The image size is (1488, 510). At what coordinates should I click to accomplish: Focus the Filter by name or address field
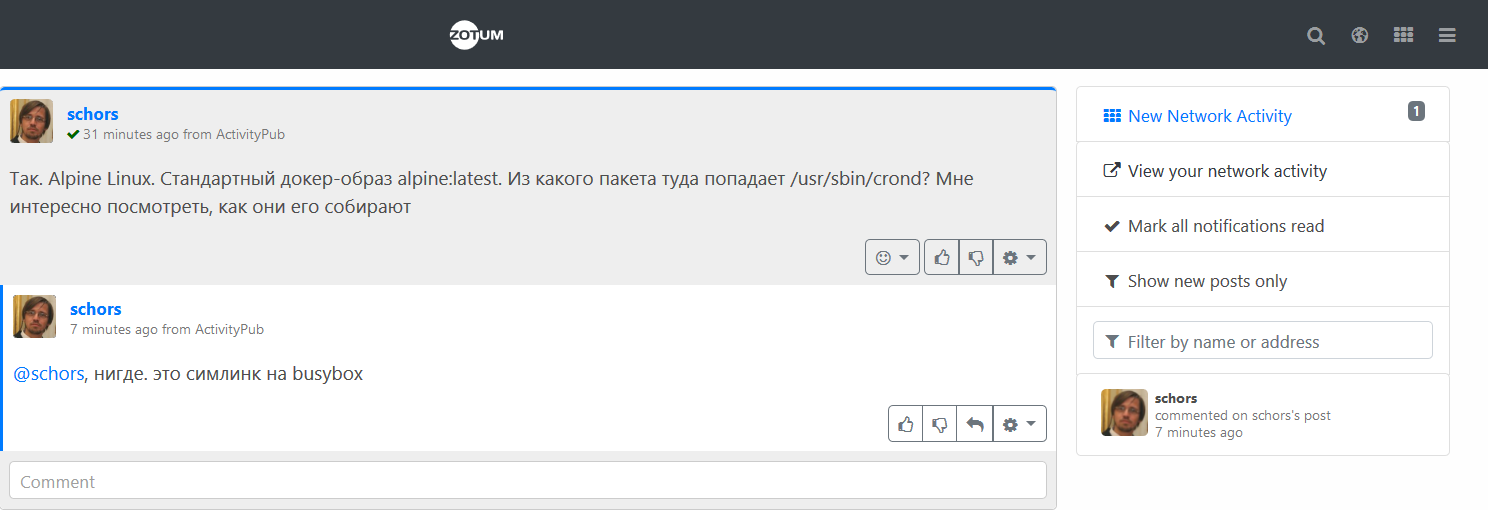pos(1263,341)
